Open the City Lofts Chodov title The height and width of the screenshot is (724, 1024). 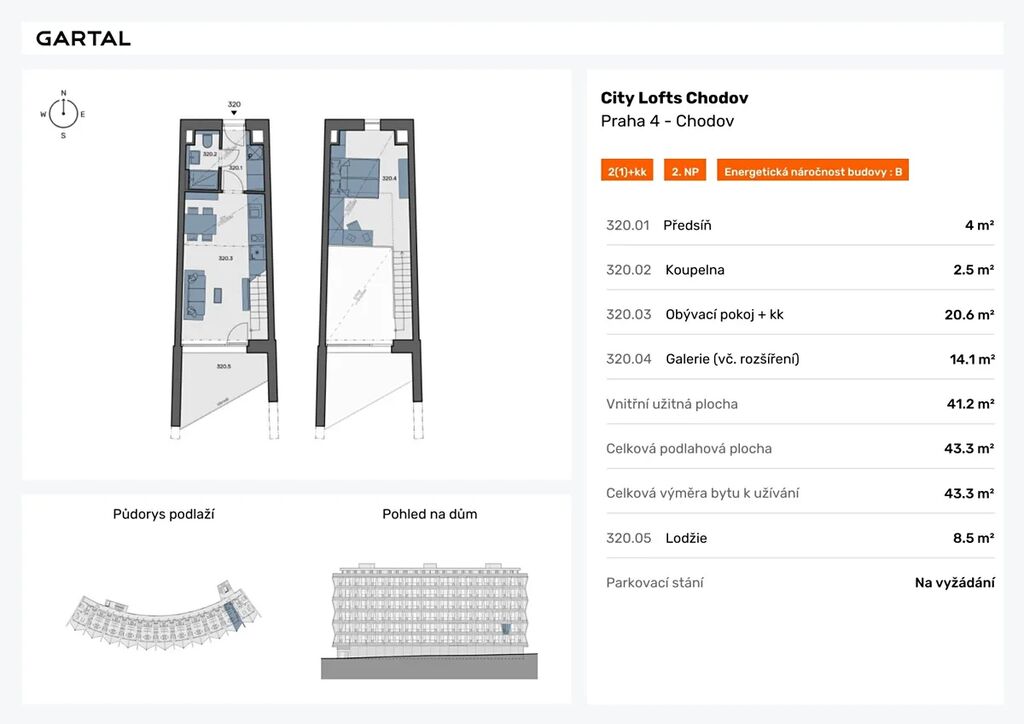click(x=674, y=98)
